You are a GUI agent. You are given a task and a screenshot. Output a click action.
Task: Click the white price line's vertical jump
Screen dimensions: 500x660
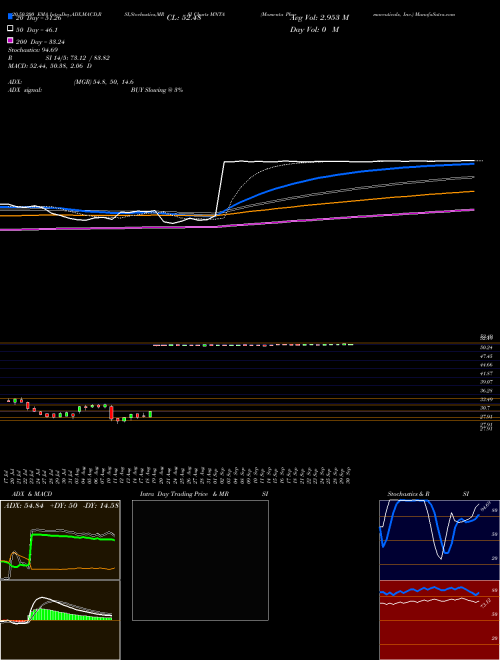pyautogui.click(x=220, y=188)
